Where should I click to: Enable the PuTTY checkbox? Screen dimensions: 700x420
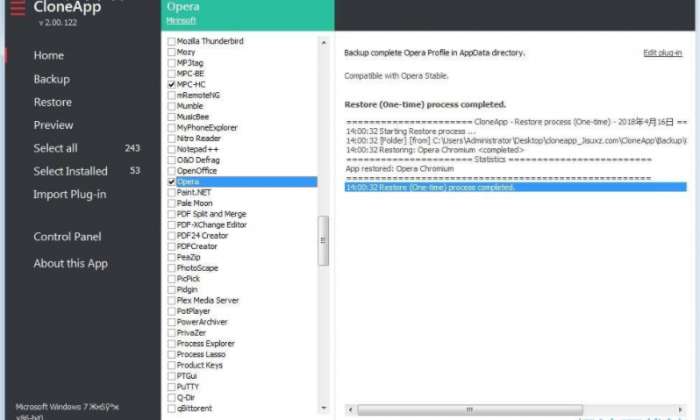coord(171,387)
